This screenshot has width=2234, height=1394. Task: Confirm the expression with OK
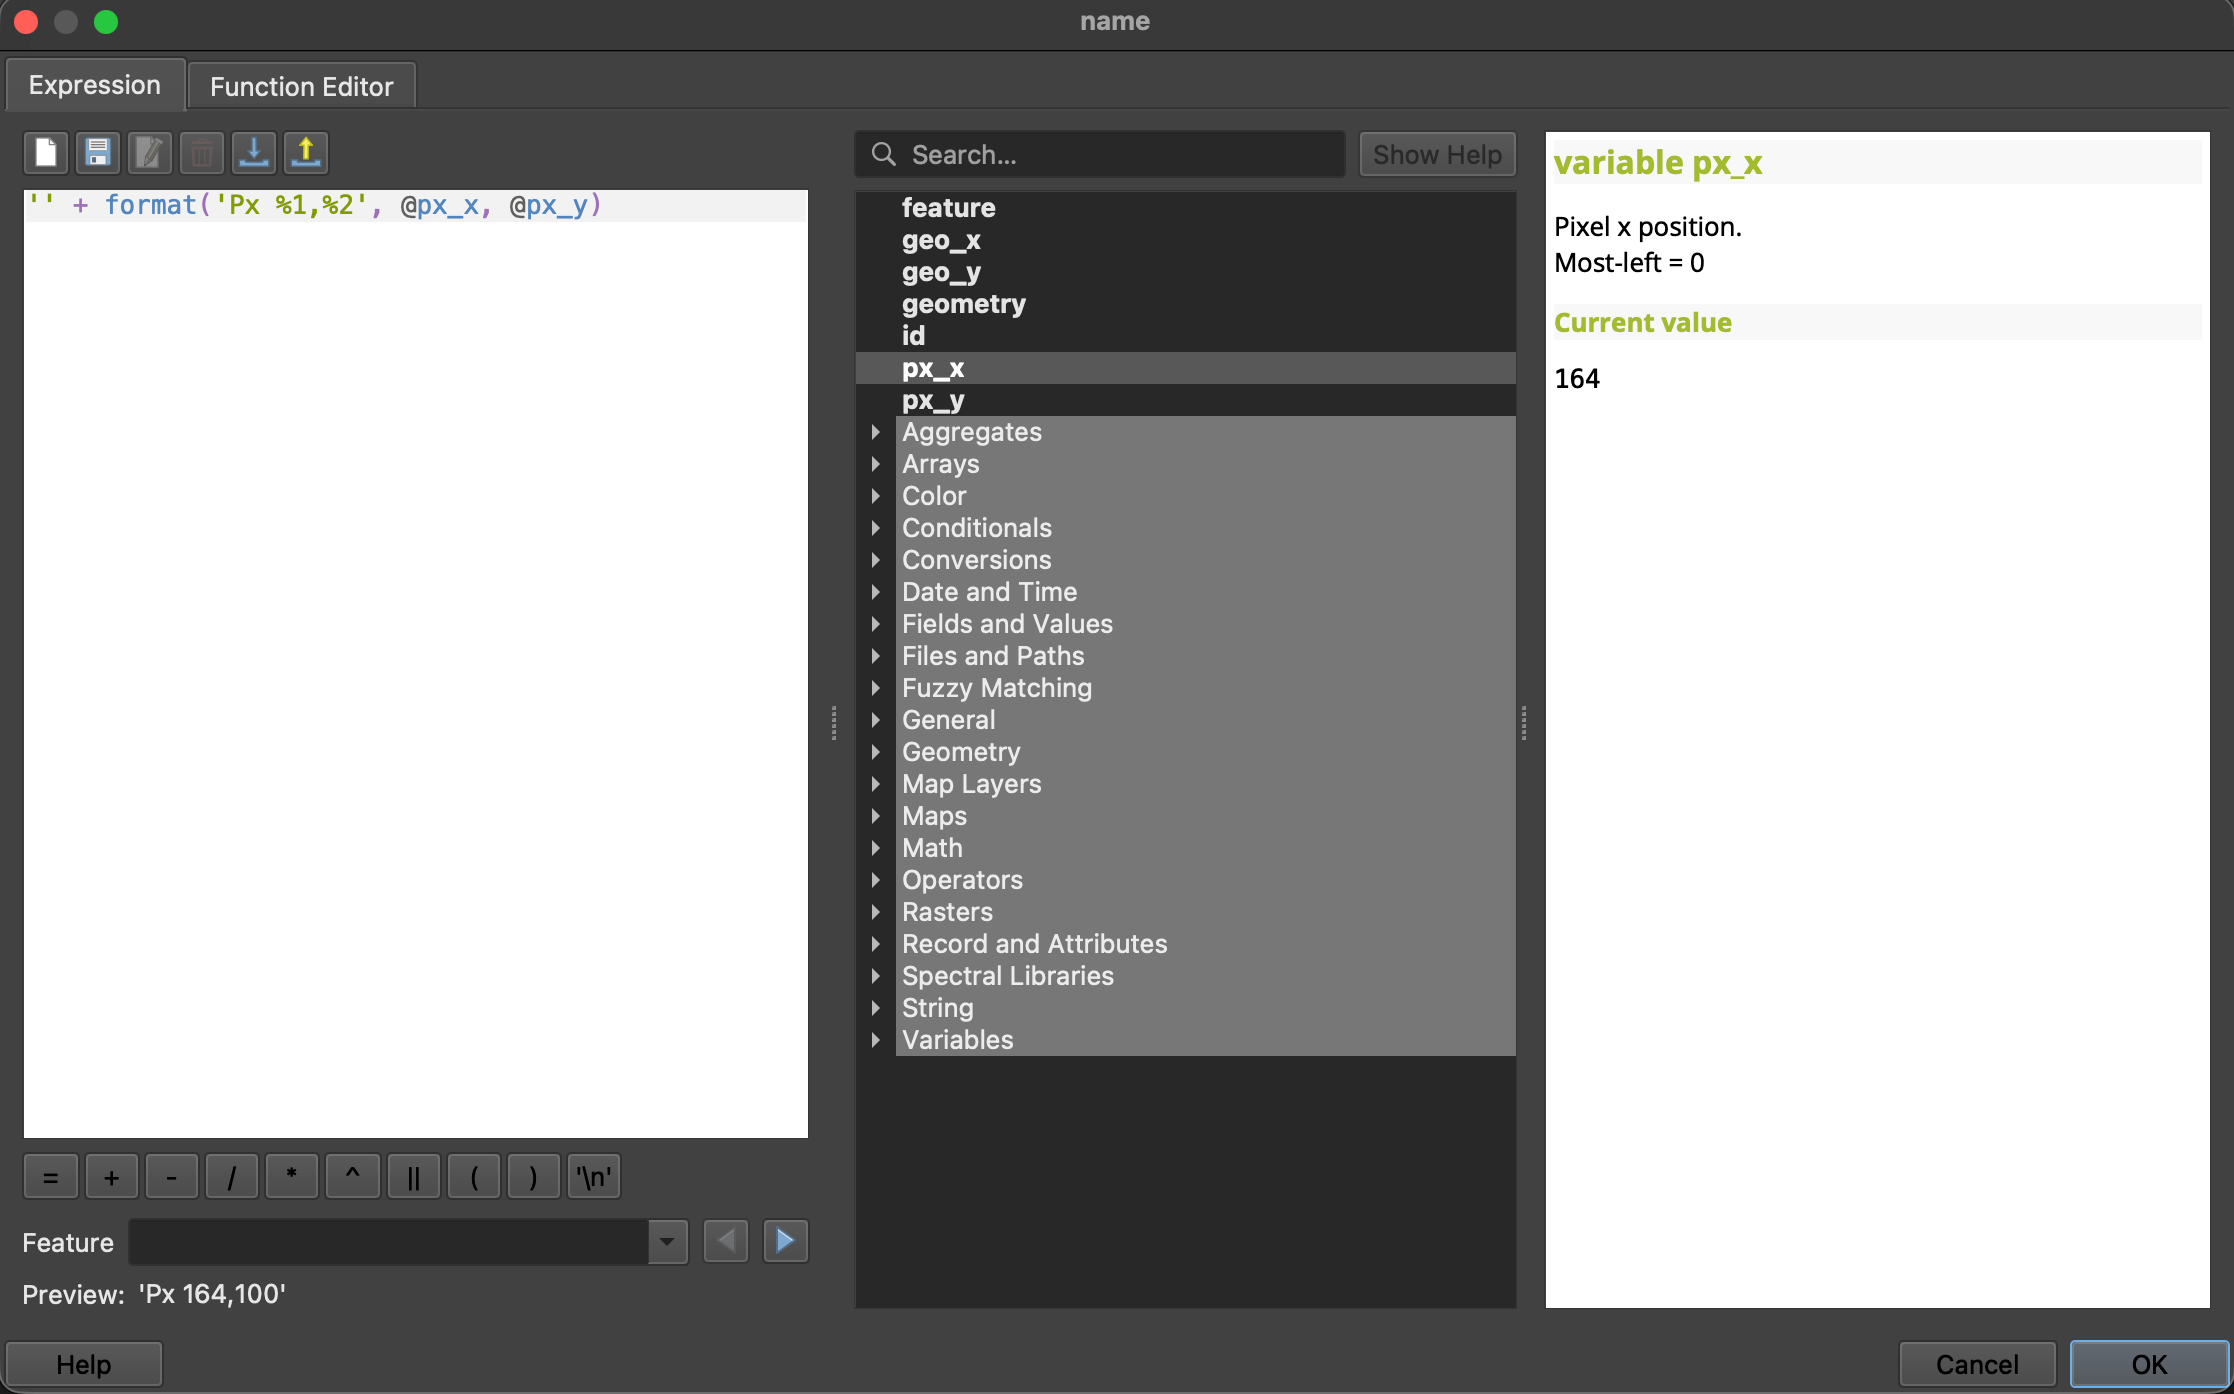2149,1364
